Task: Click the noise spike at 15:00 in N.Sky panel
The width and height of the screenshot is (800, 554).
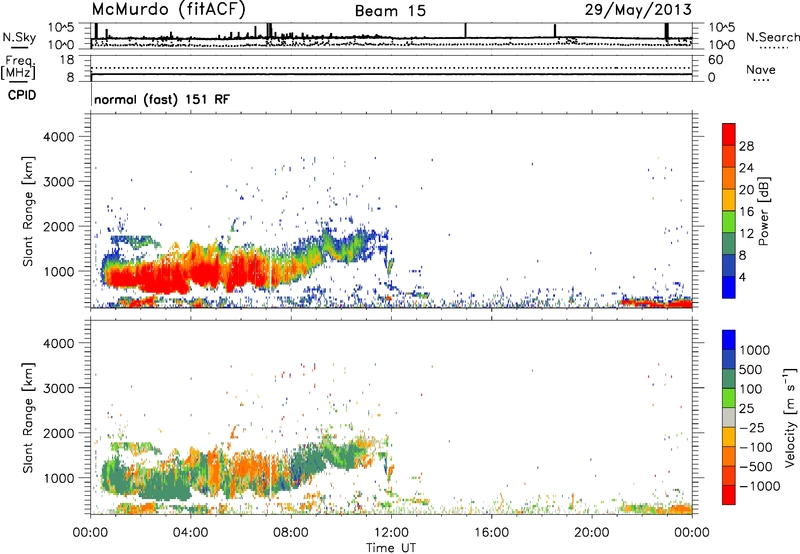Action: click(465, 31)
